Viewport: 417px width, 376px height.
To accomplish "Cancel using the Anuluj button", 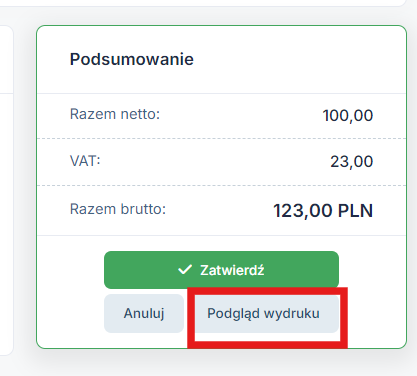I will 144,313.
